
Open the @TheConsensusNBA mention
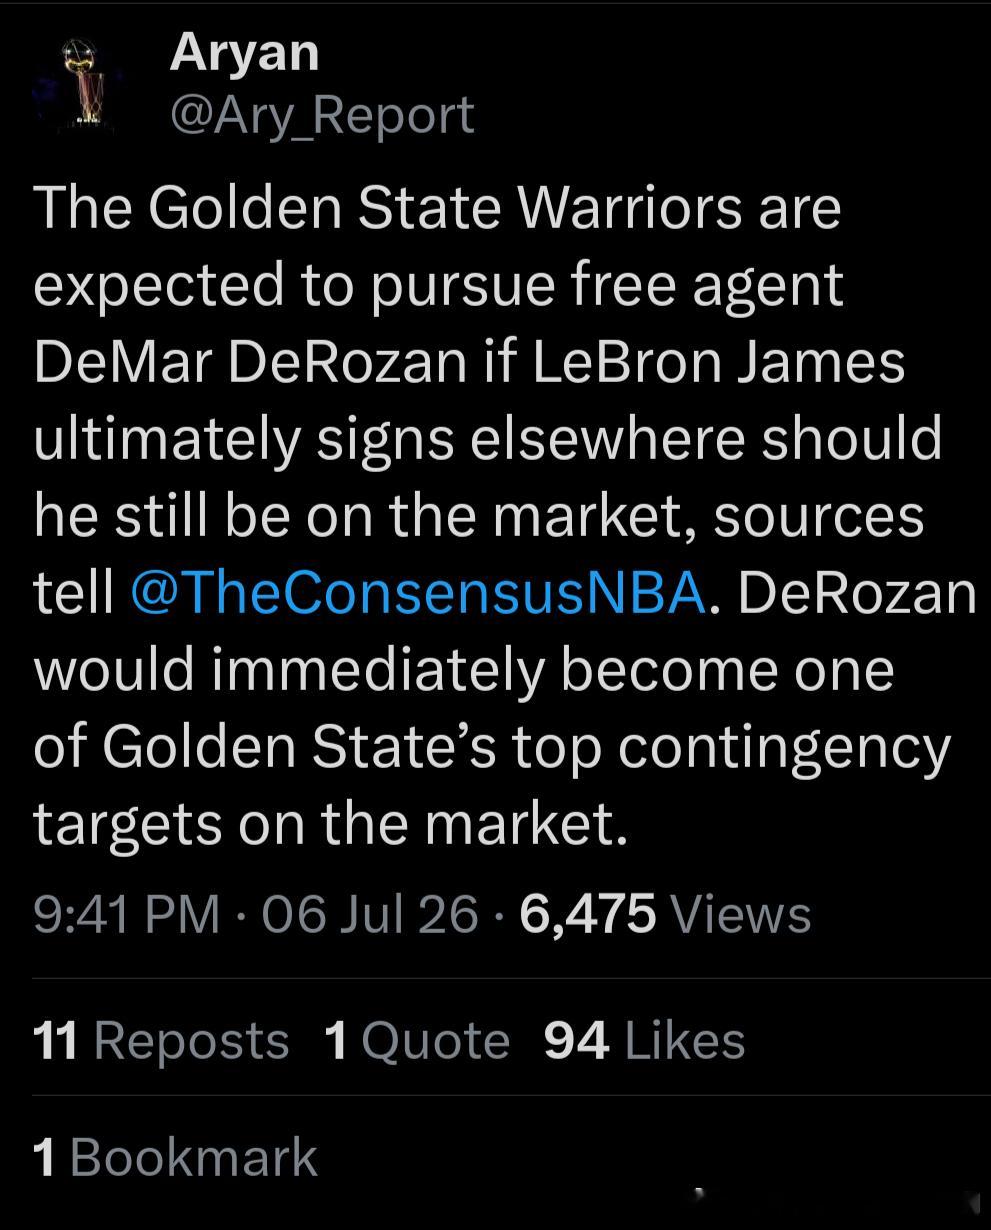pyautogui.click(x=418, y=592)
